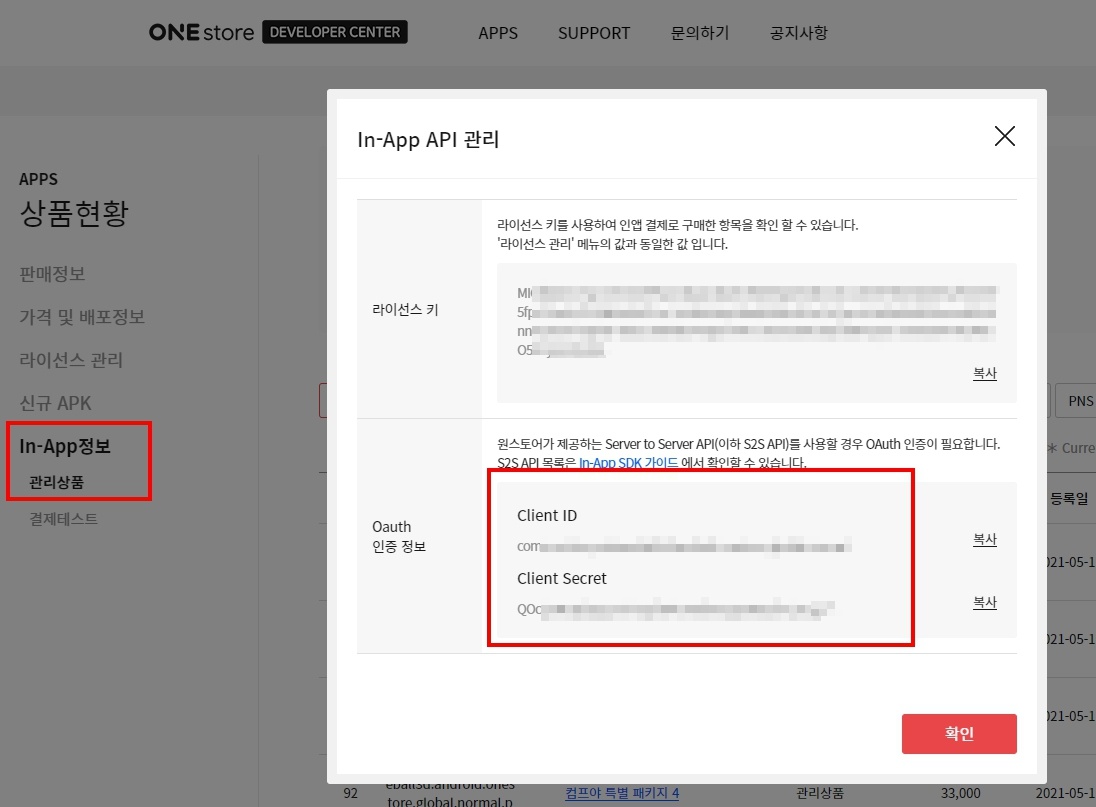This screenshot has width=1096, height=807.
Task: Select 가격 및 배포정보 in the sidebar
Action: pos(82,317)
